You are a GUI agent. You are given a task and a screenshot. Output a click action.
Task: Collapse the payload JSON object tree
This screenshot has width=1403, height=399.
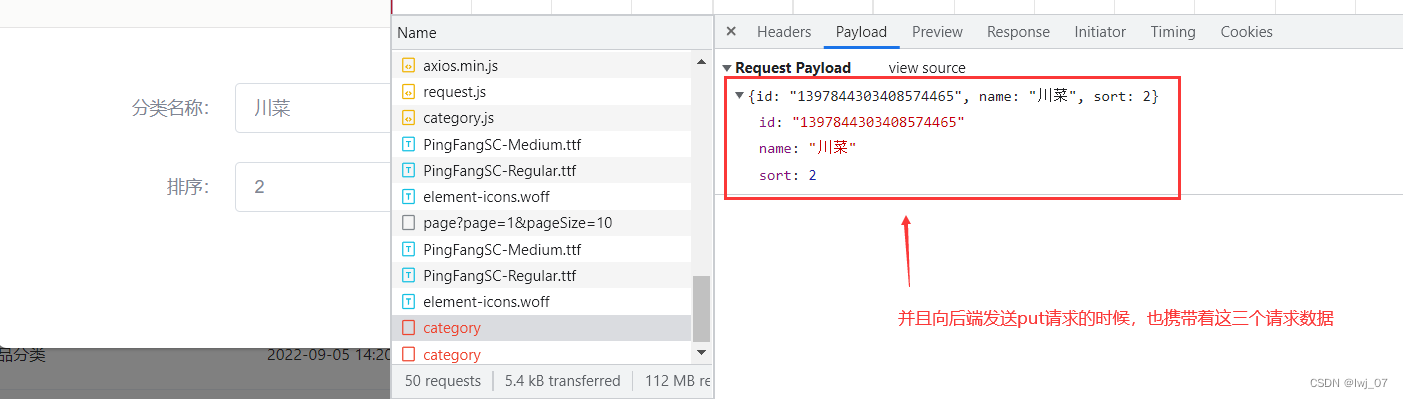coord(739,96)
